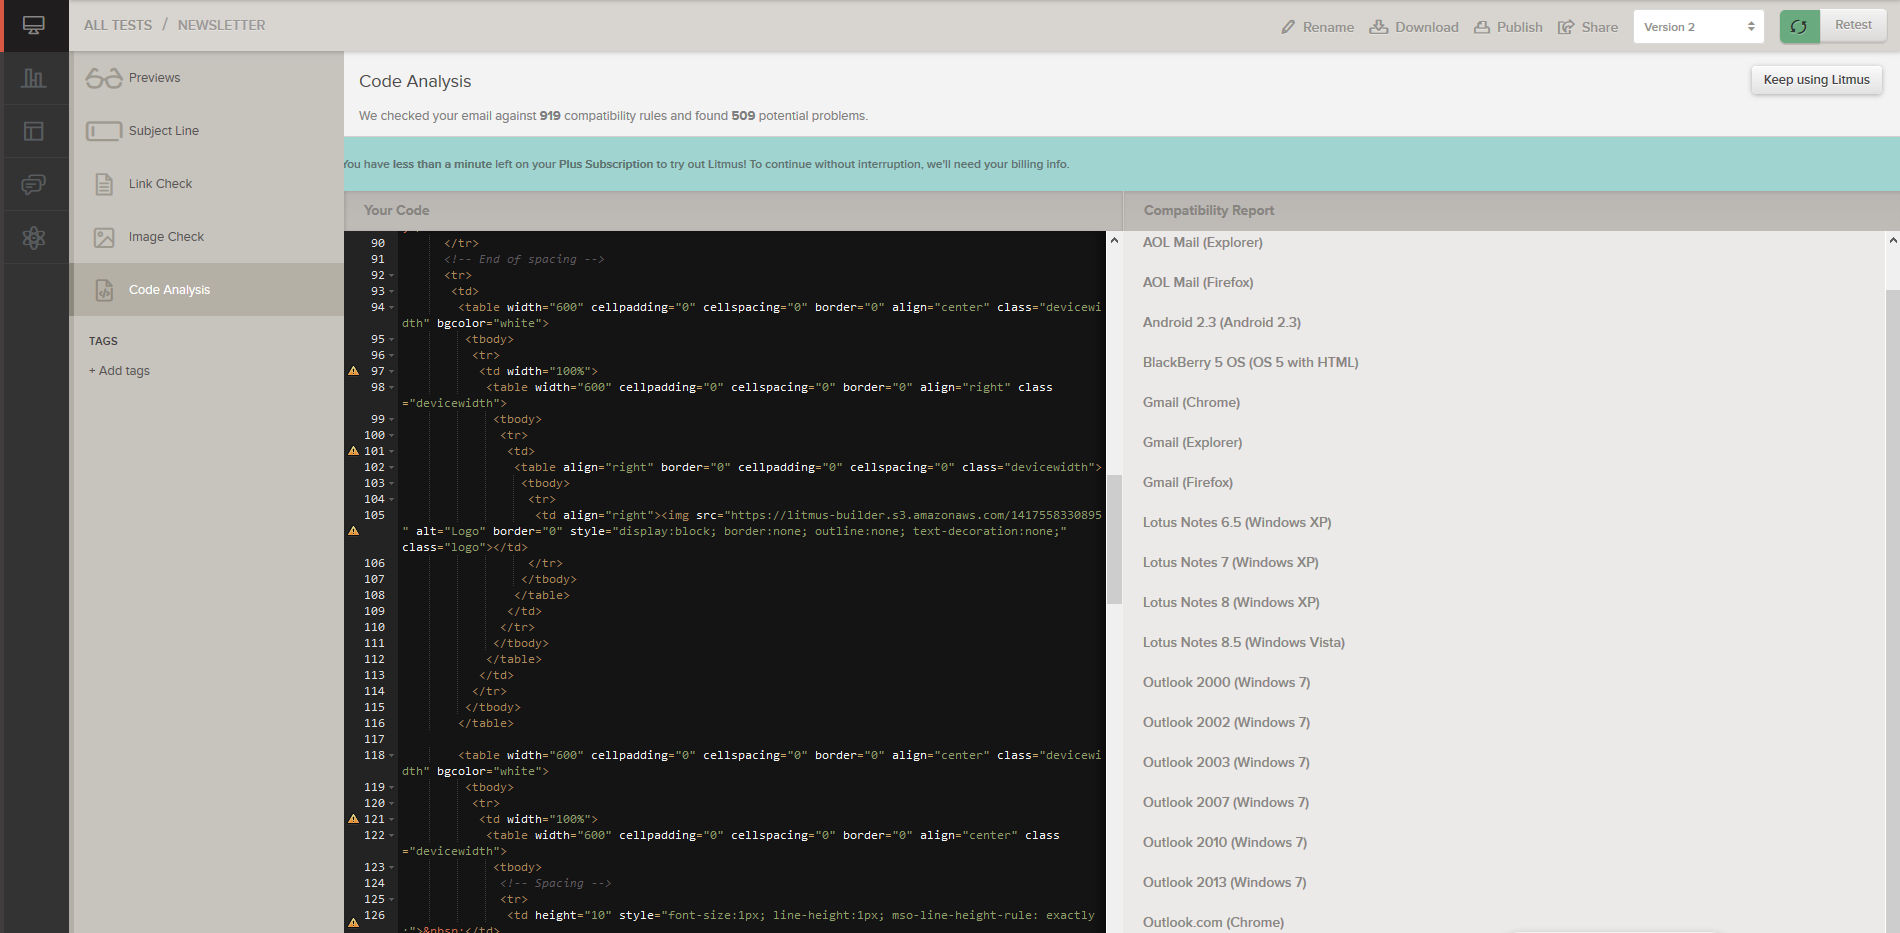This screenshot has width=1900, height=933.
Task: Click the Publish button
Action: pos(1508,27)
